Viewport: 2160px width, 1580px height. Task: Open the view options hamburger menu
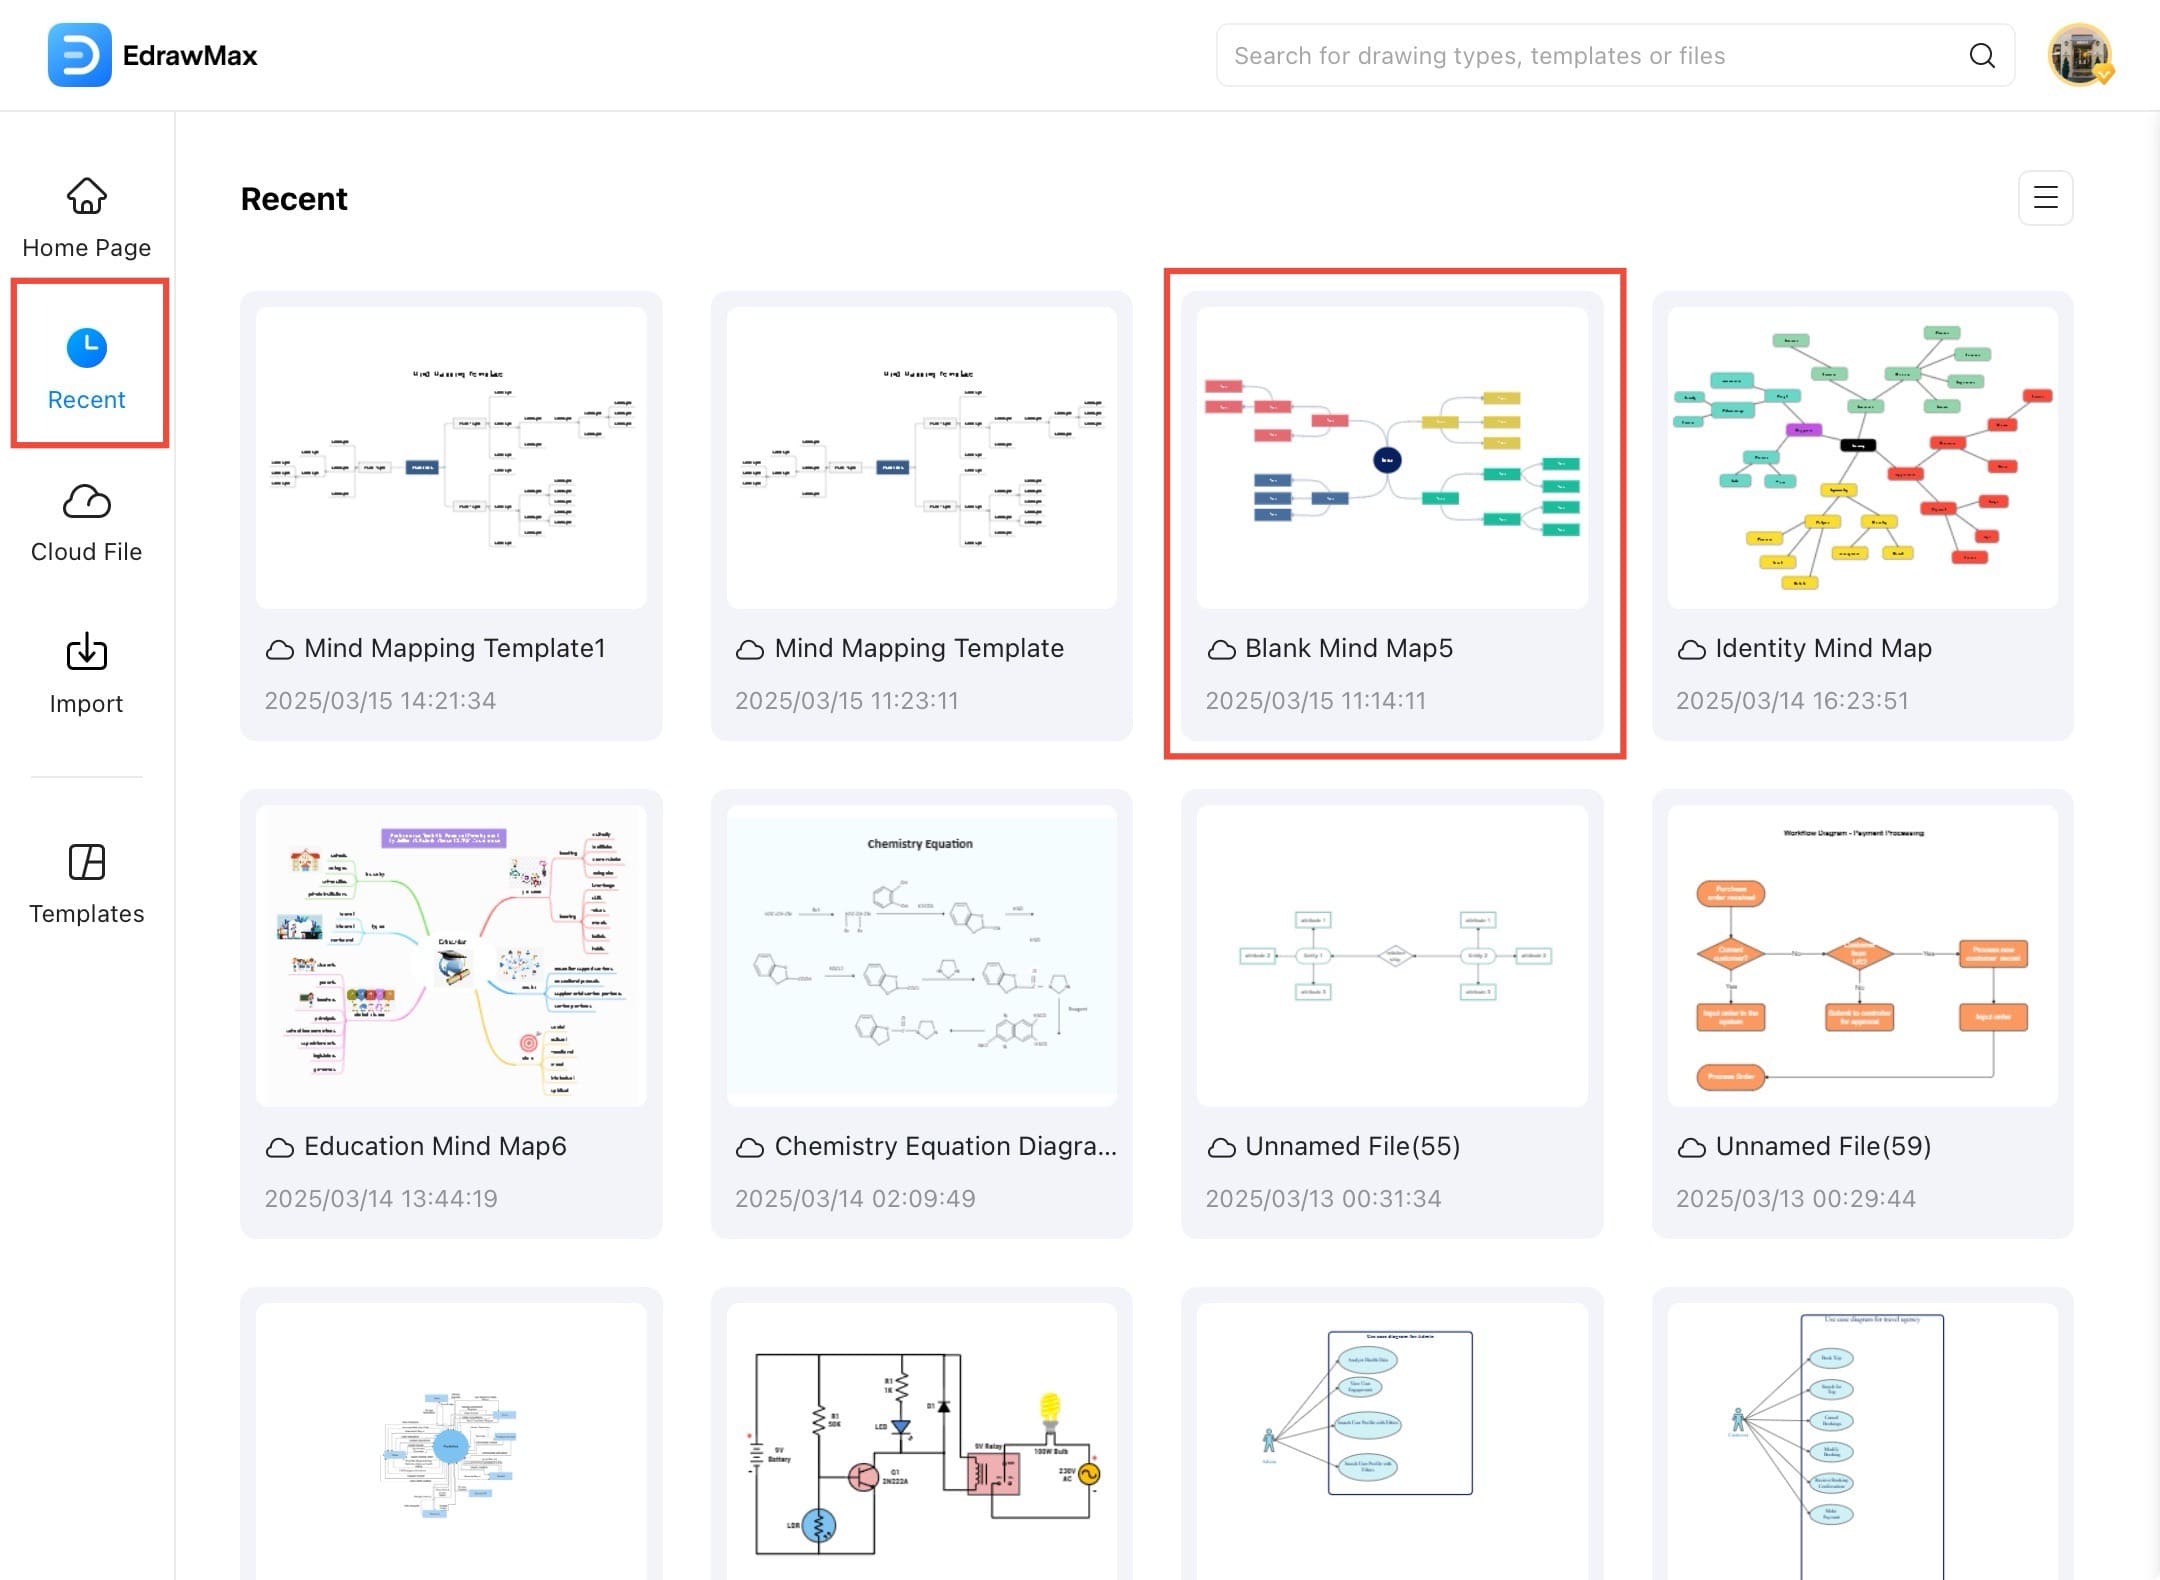[x=2045, y=198]
